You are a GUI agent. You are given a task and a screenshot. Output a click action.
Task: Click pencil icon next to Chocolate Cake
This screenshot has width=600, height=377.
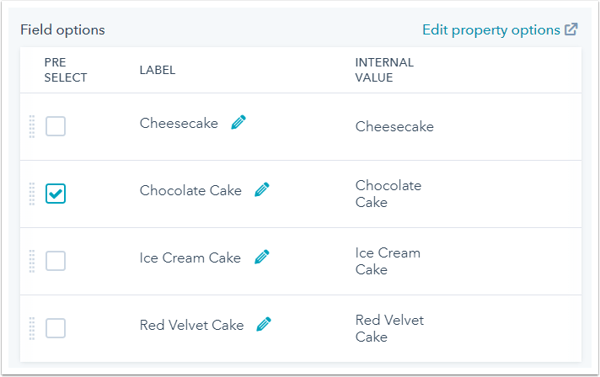tap(262, 190)
